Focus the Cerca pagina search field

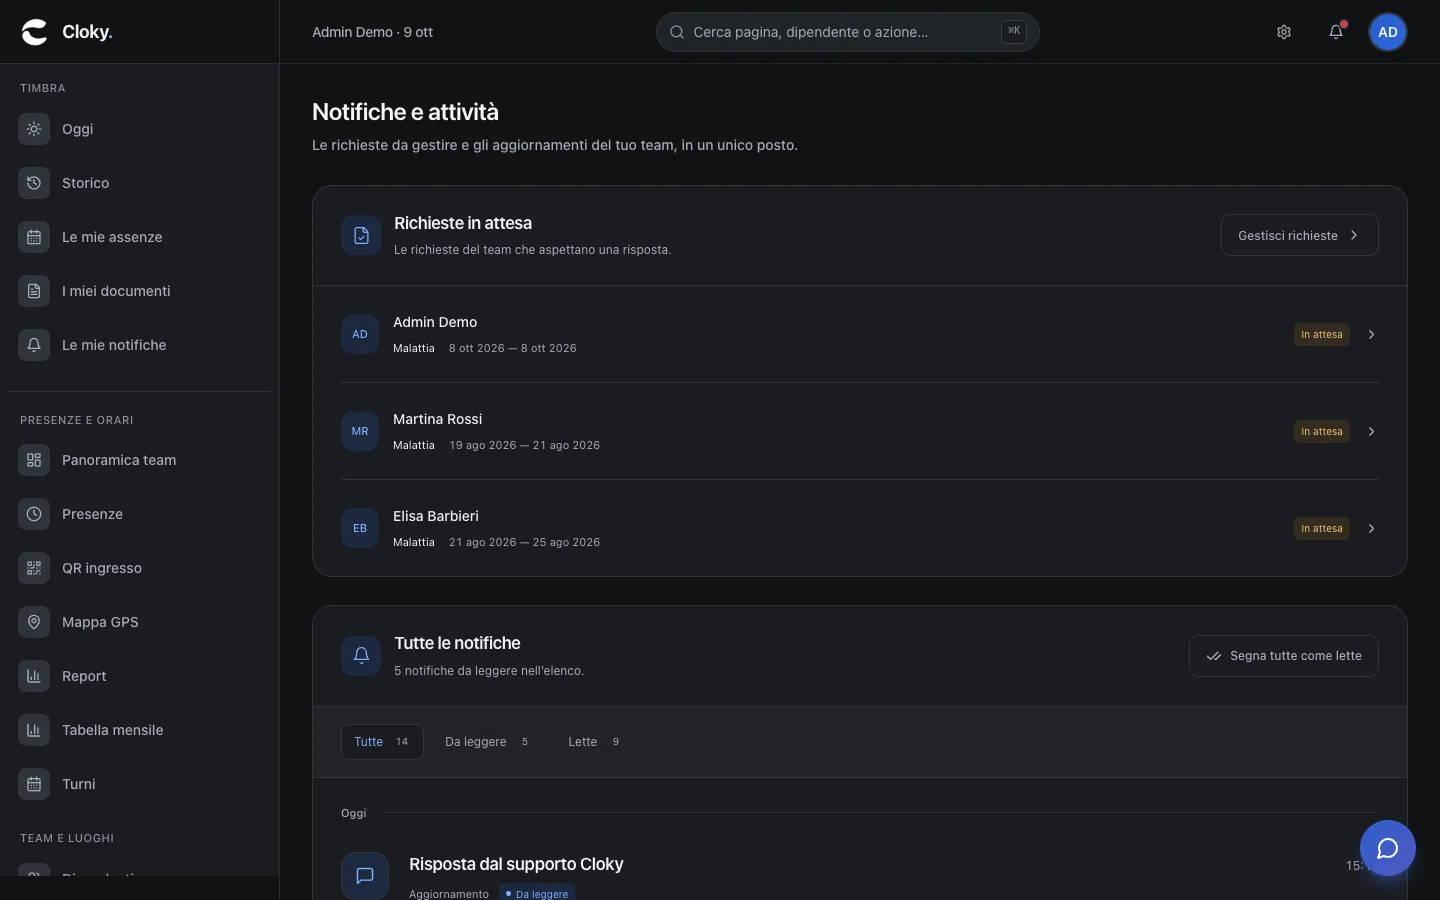click(x=847, y=32)
